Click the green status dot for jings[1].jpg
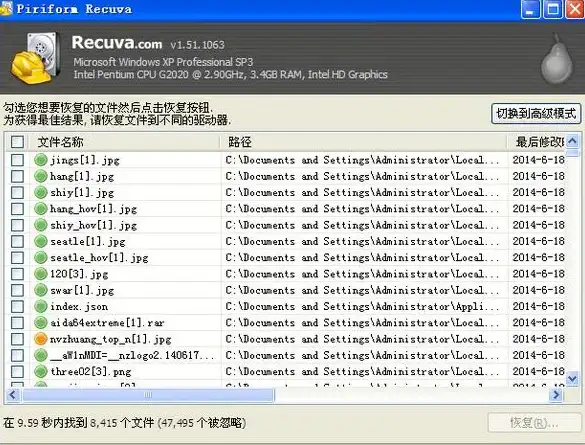The width and height of the screenshot is (585, 445). tap(41, 160)
